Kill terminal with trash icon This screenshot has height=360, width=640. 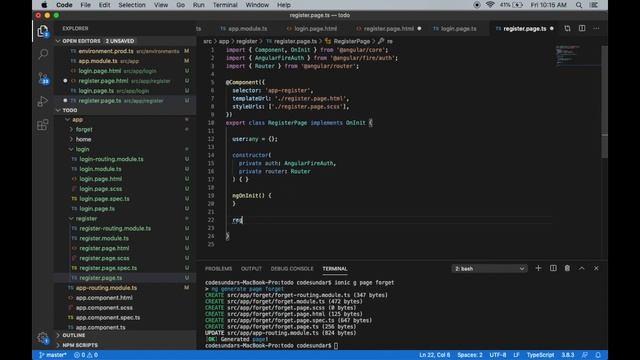click(567, 268)
